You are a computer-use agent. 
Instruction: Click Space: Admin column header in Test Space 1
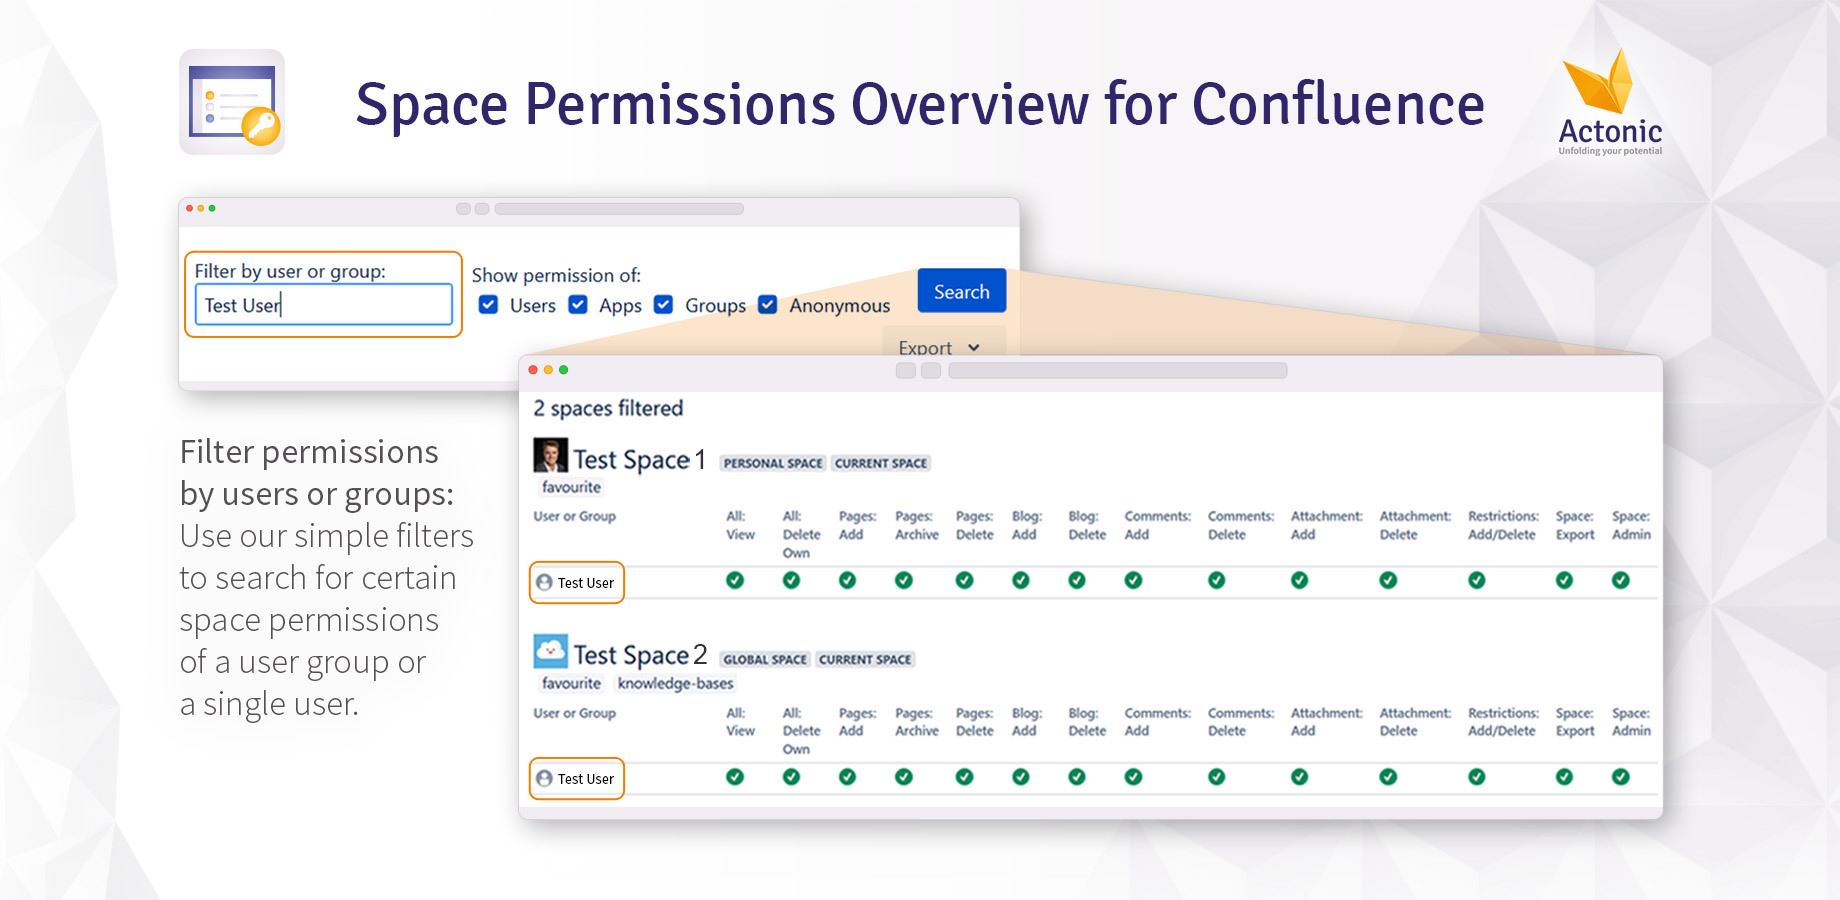click(x=1631, y=525)
